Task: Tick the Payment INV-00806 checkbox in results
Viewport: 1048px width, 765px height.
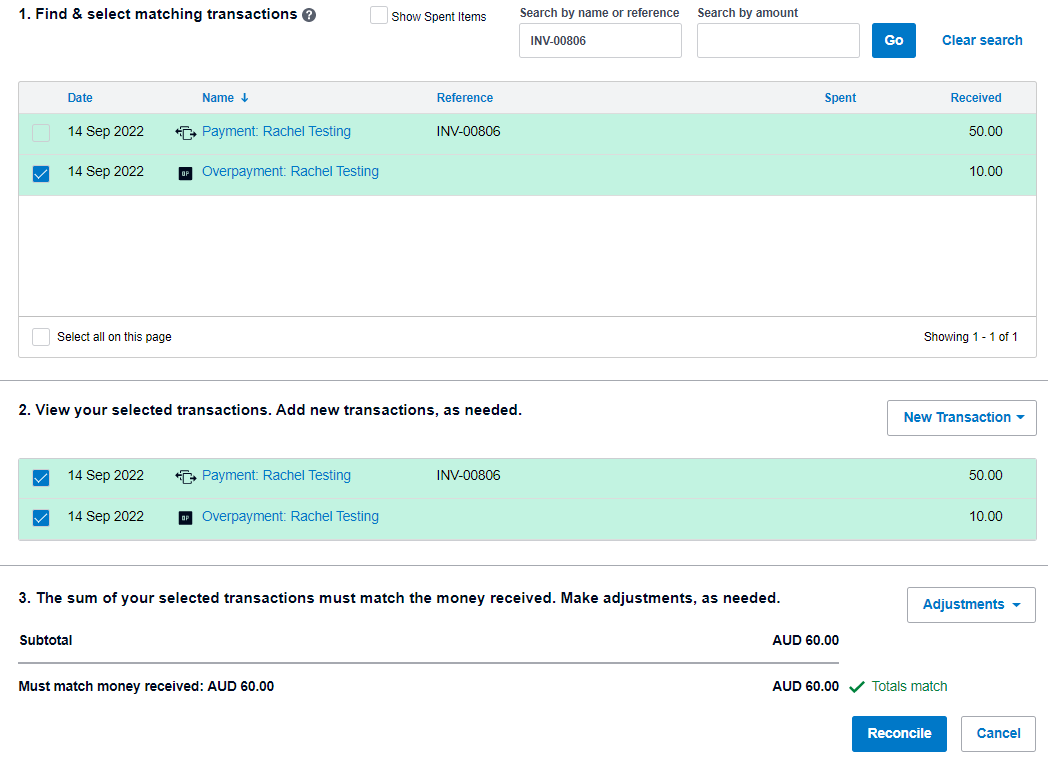Action: click(41, 132)
